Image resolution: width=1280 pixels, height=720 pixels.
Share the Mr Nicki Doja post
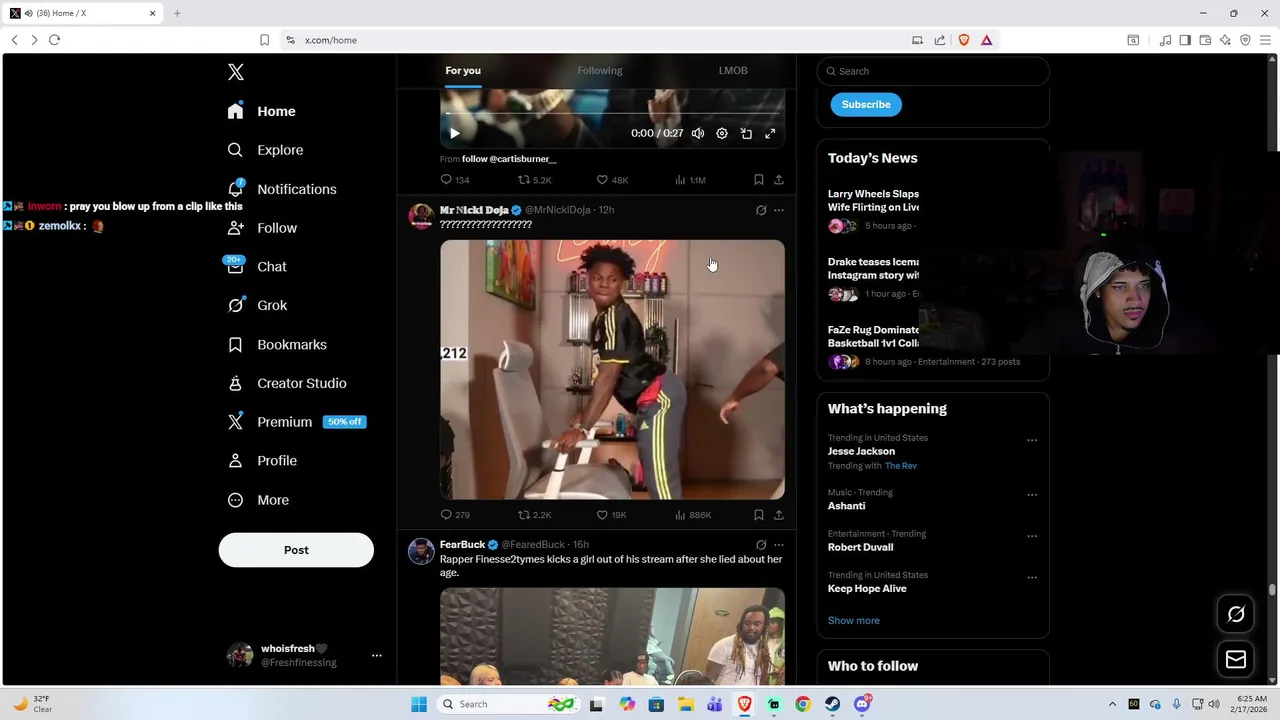pos(779,515)
